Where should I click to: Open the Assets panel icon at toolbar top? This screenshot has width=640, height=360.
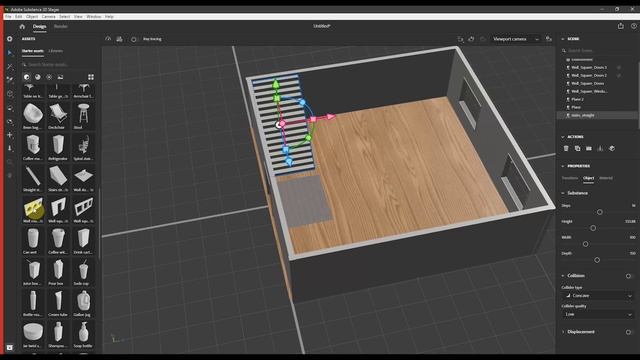[x=10, y=39]
